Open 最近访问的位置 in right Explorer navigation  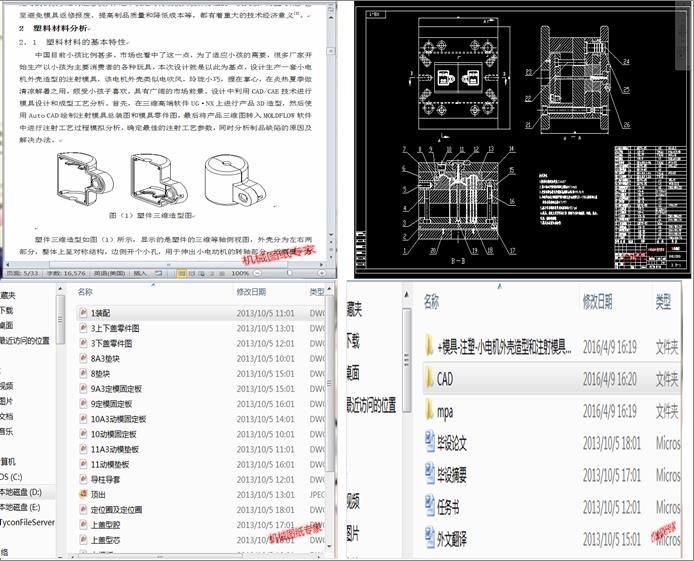371,405
